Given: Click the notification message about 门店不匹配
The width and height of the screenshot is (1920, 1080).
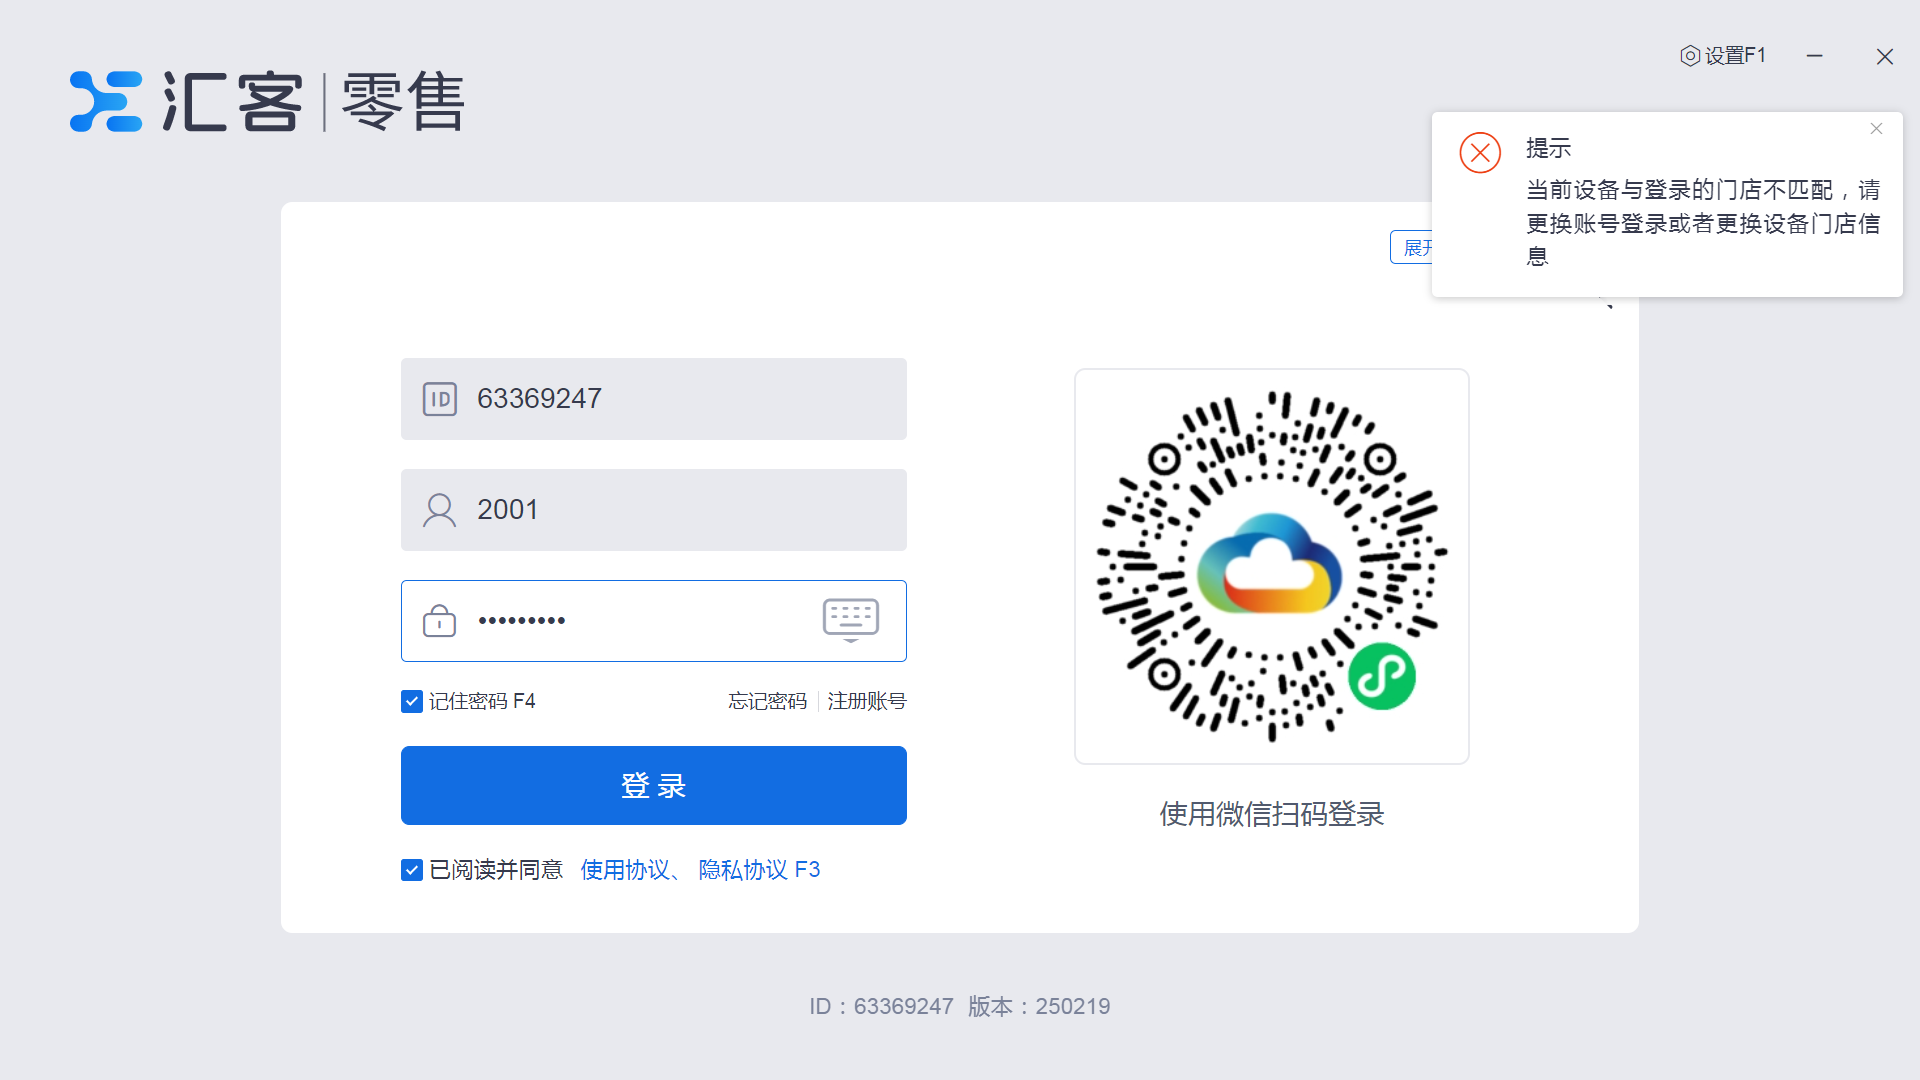Looking at the screenshot, I should tap(1703, 223).
